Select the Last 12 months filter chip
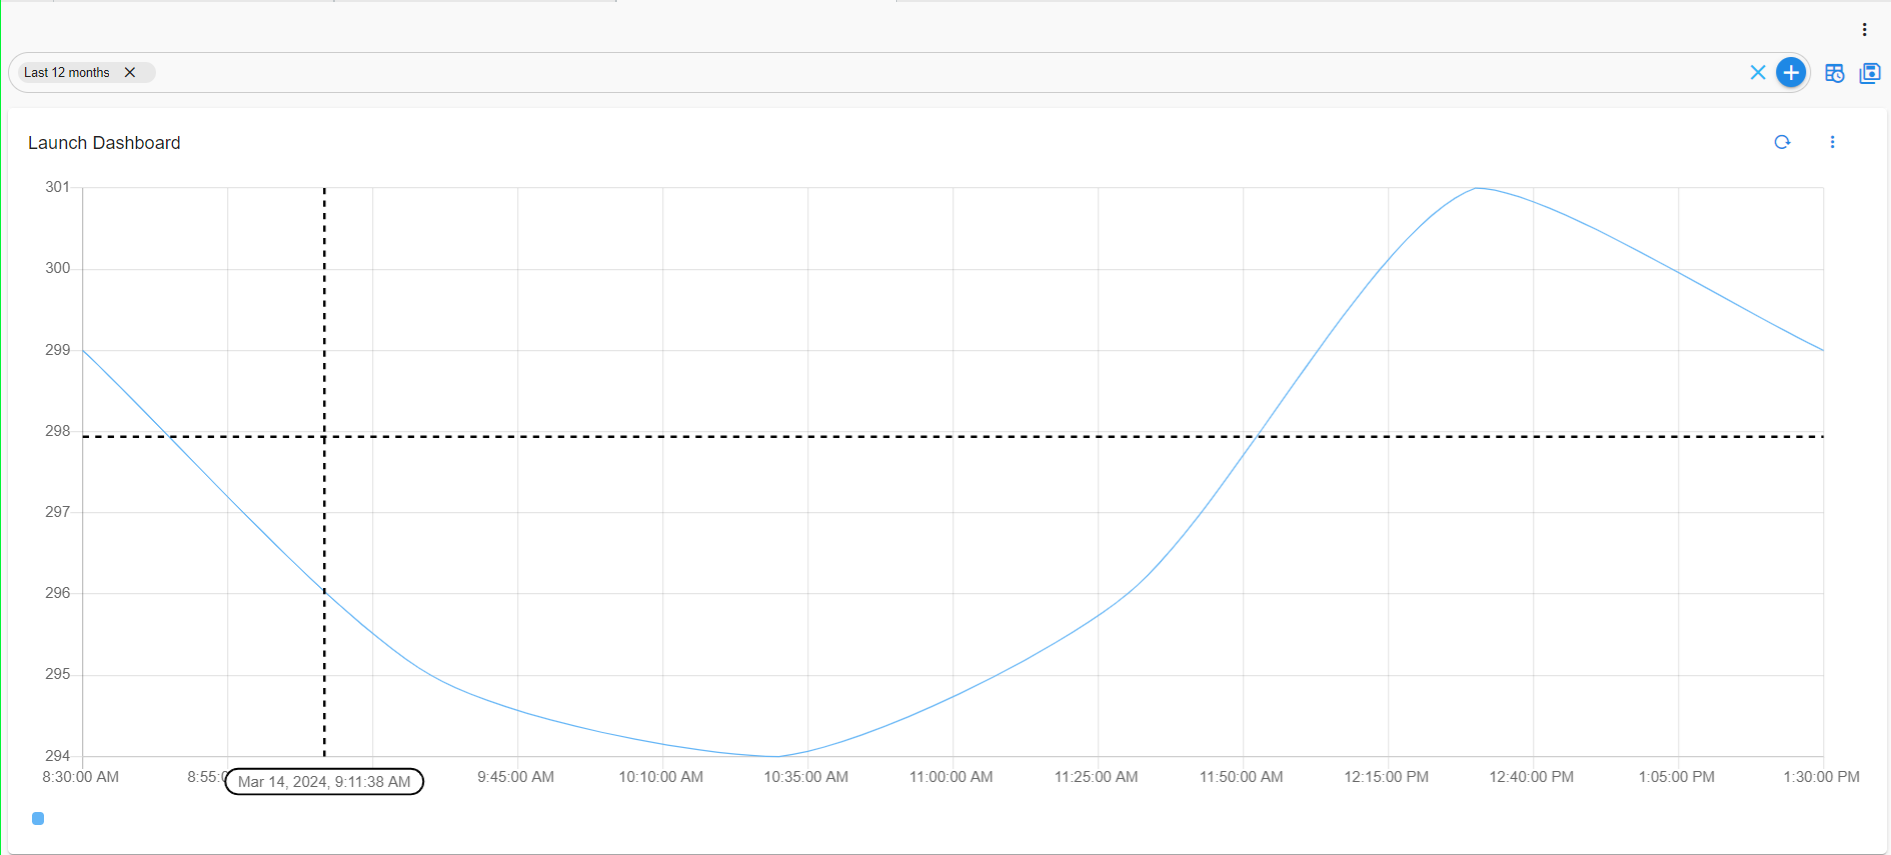 (x=67, y=73)
